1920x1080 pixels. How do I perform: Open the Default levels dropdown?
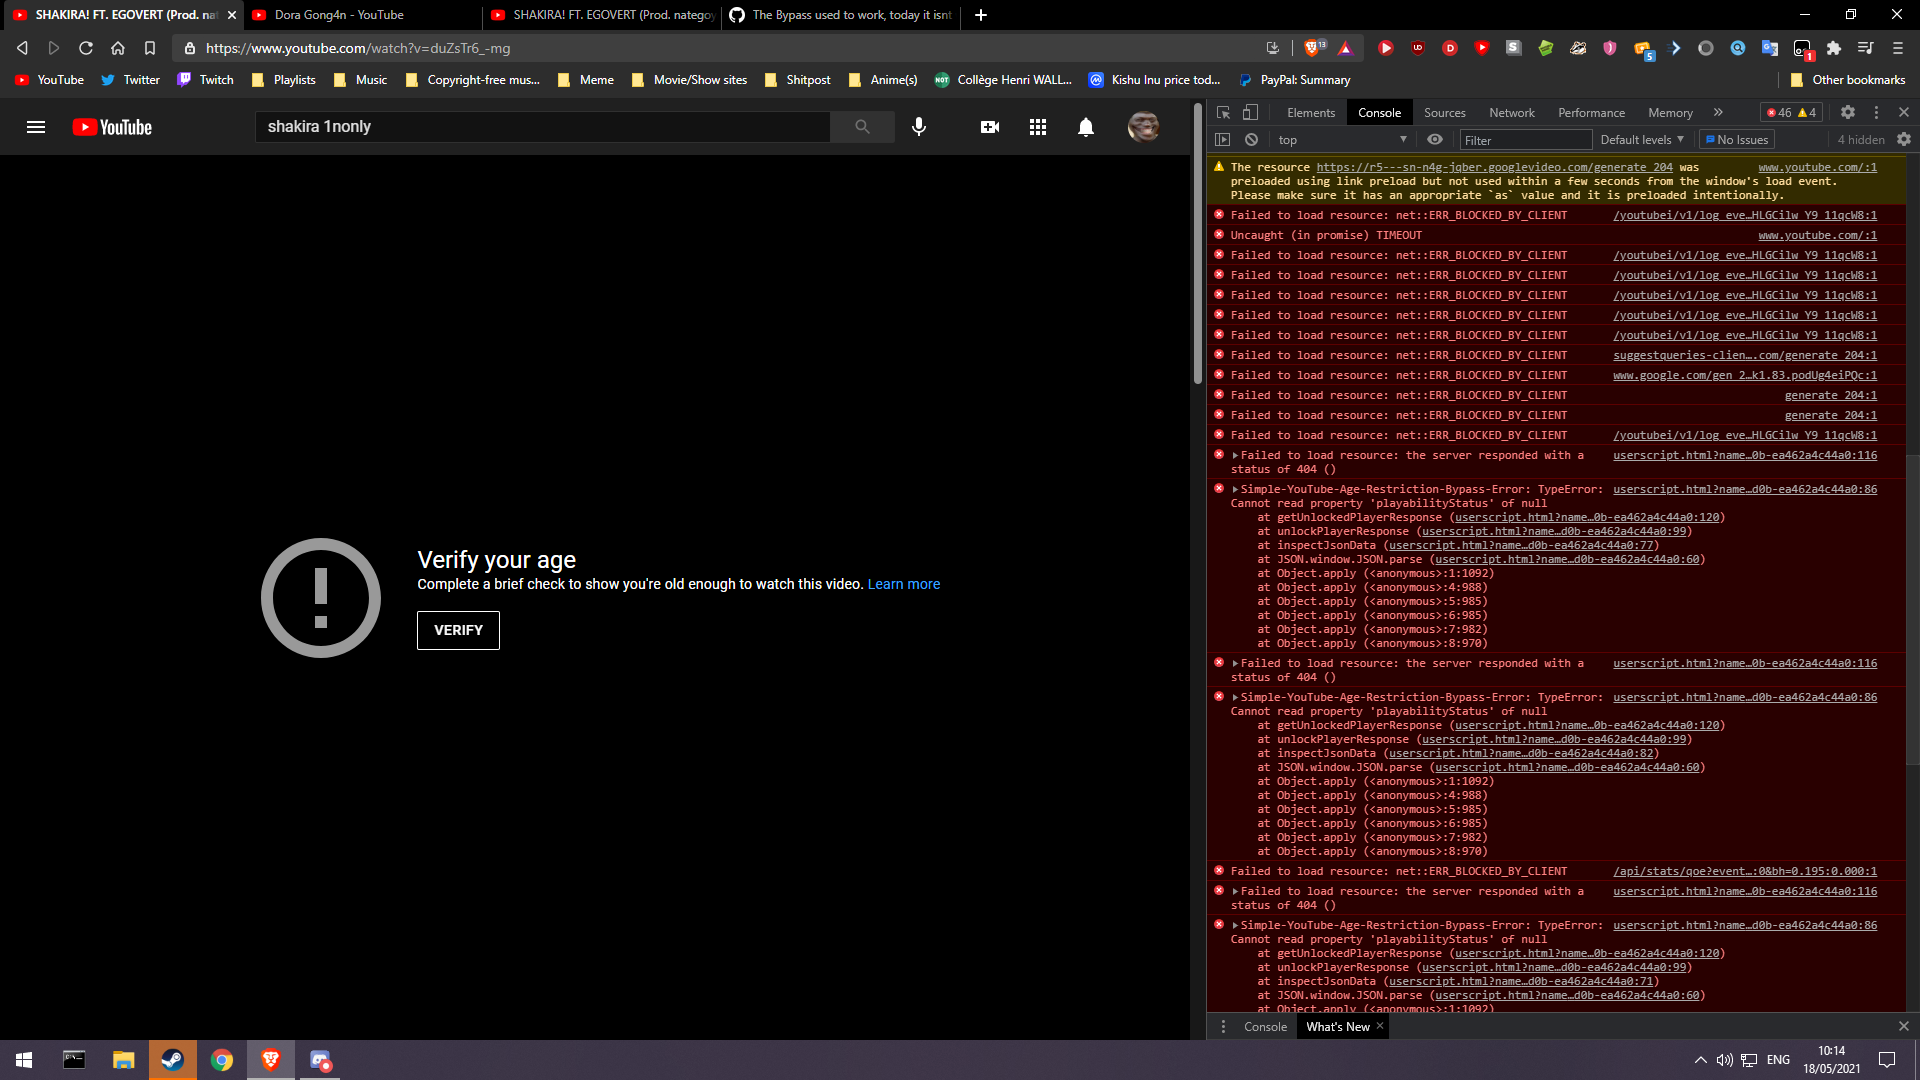(1640, 139)
